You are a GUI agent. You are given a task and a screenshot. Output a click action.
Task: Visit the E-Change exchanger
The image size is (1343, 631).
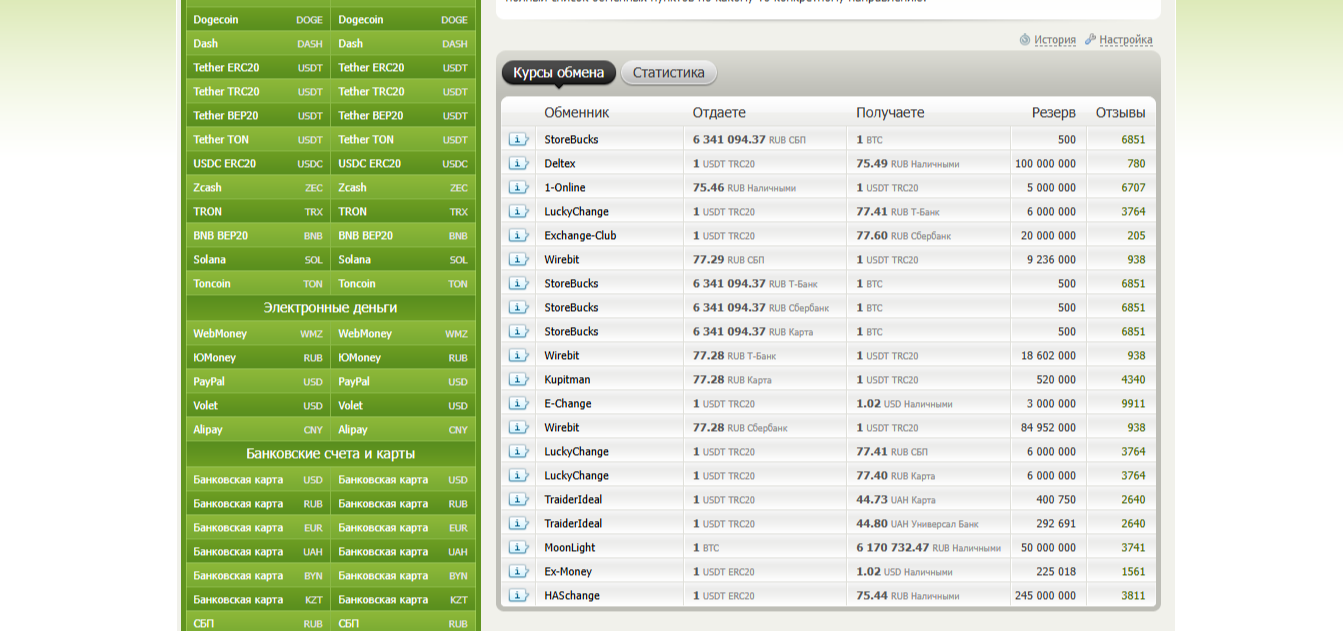click(x=568, y=403)
